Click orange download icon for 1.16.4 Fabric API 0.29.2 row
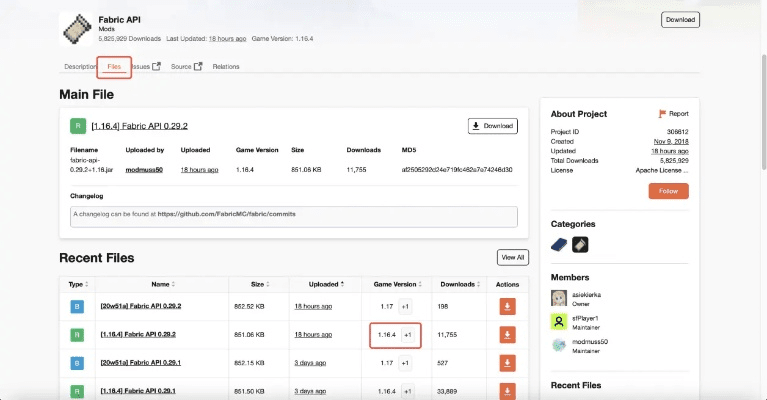The height and width of the screenshot is (400, 767). (507, 334)
